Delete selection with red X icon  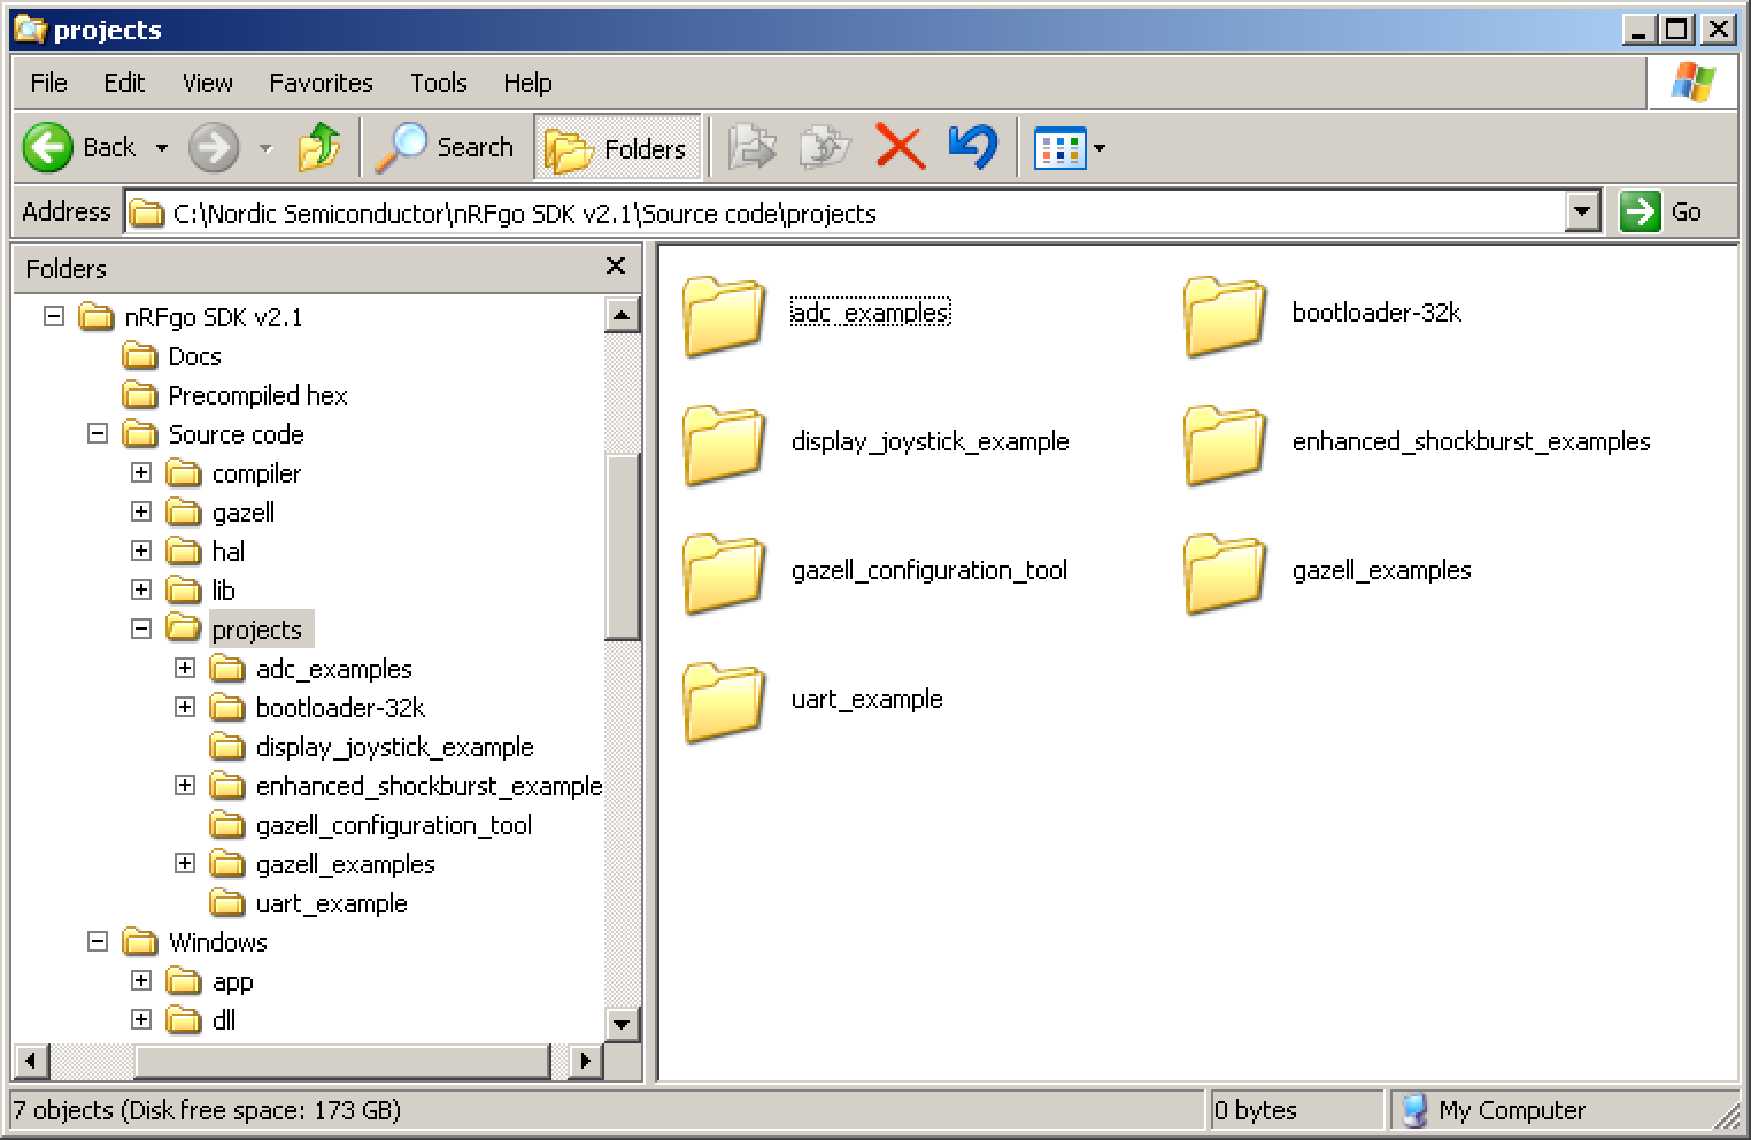pyautogui.click(x=900, y=148)
